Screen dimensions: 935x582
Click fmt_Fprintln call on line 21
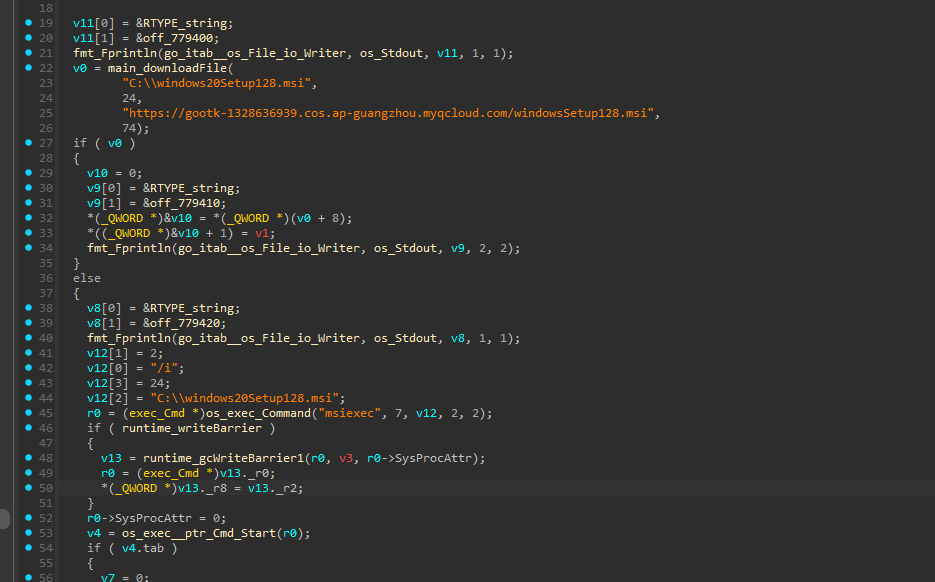tap(114, 53)
